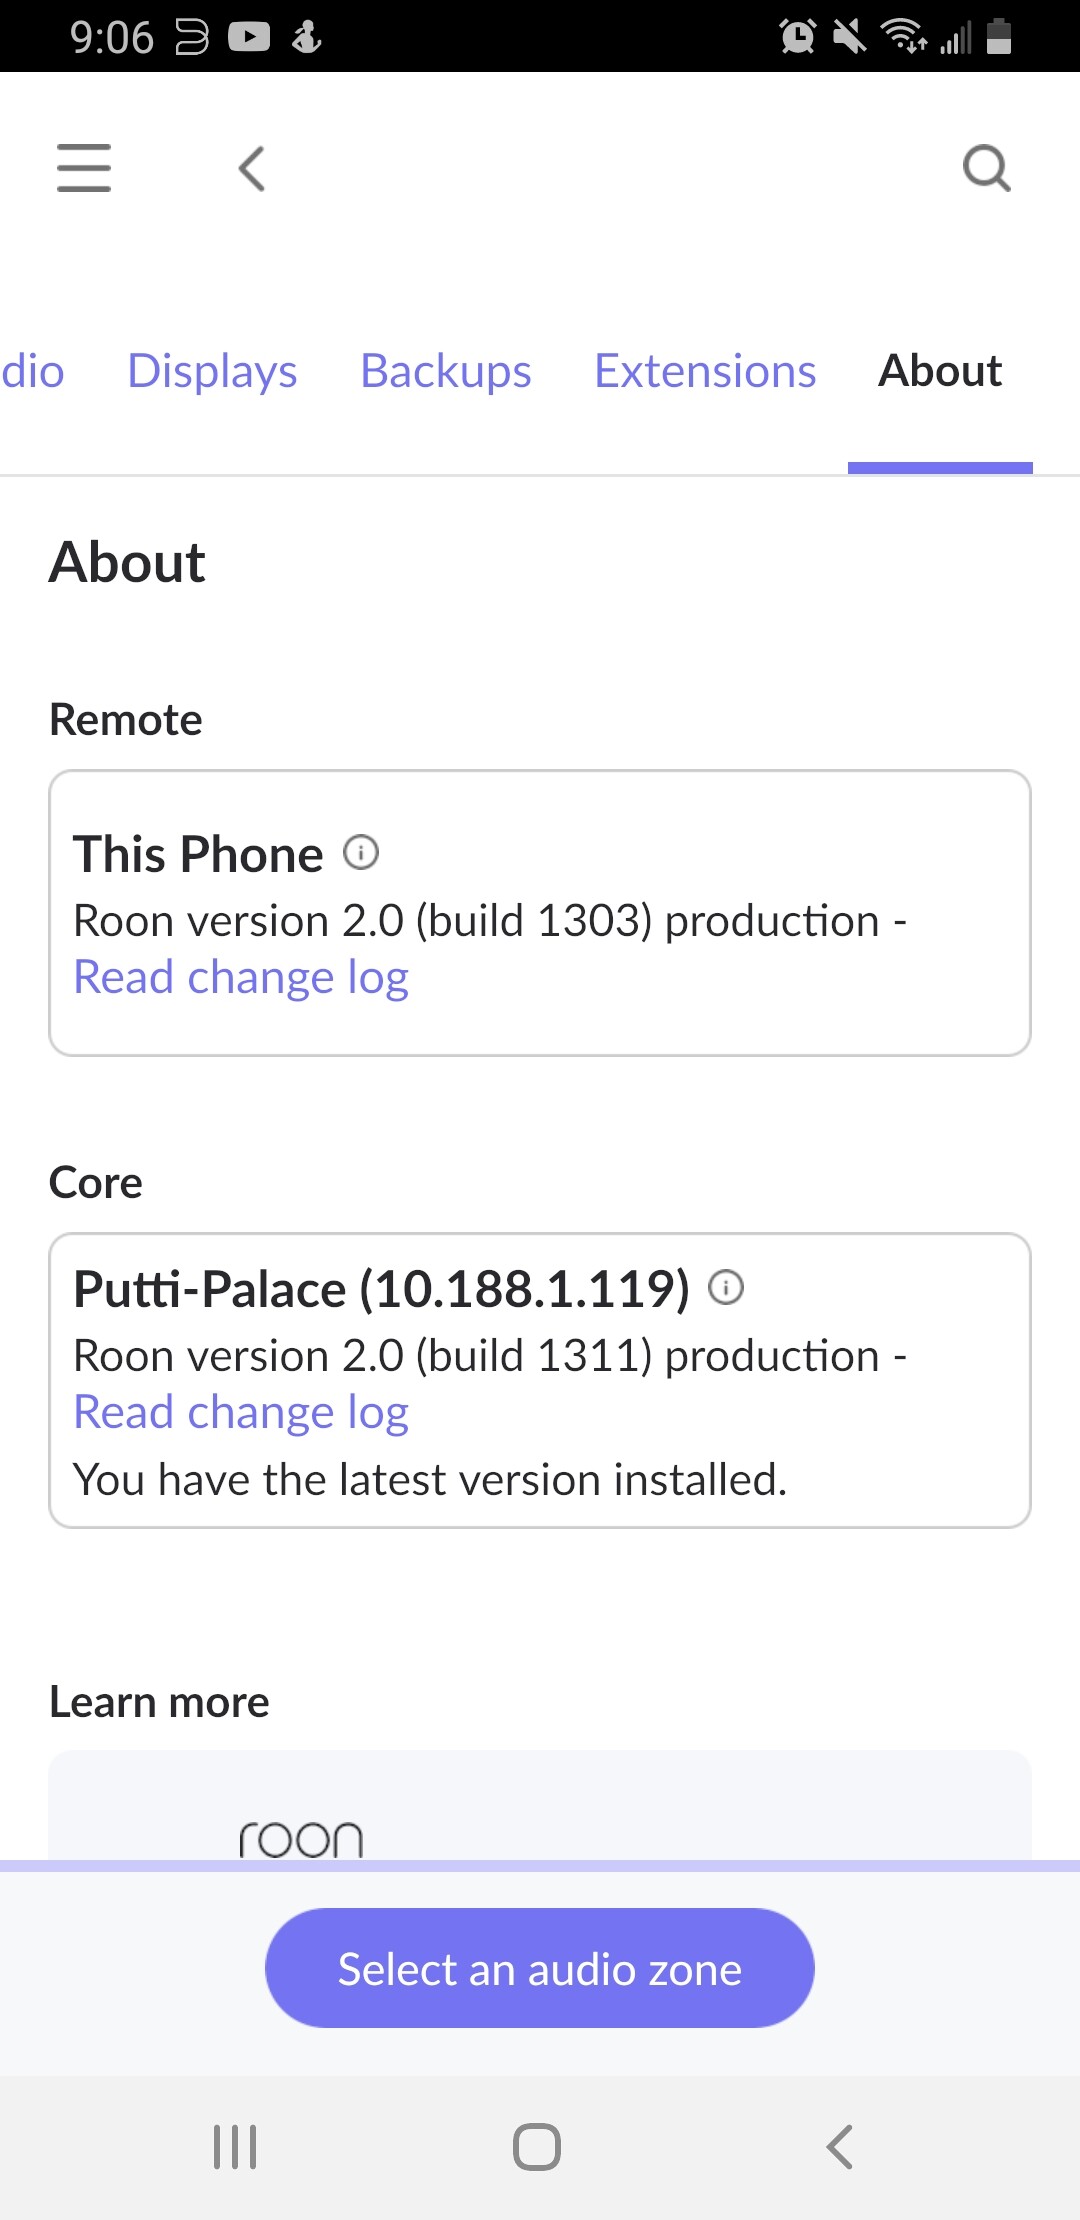Open the search icon
1080x2220 pixels.
coord(986,168)
